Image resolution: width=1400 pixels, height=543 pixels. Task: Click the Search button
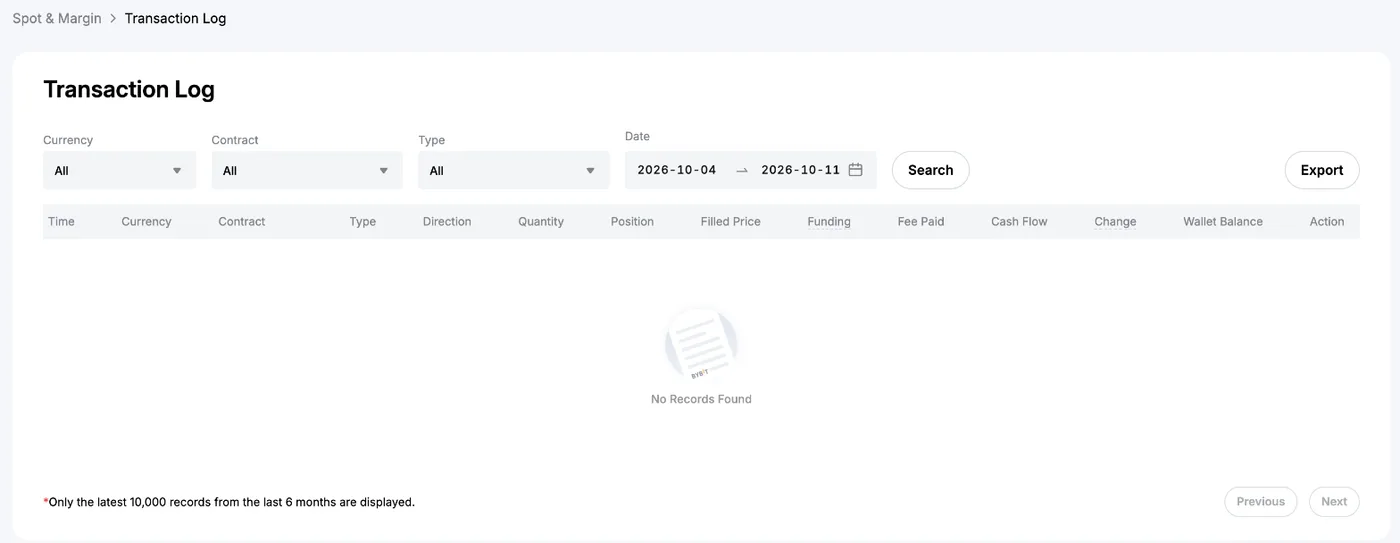[930, 170]
